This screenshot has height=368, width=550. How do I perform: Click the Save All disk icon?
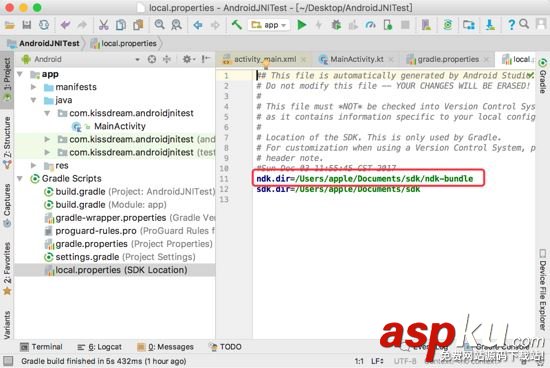[27, 25]
